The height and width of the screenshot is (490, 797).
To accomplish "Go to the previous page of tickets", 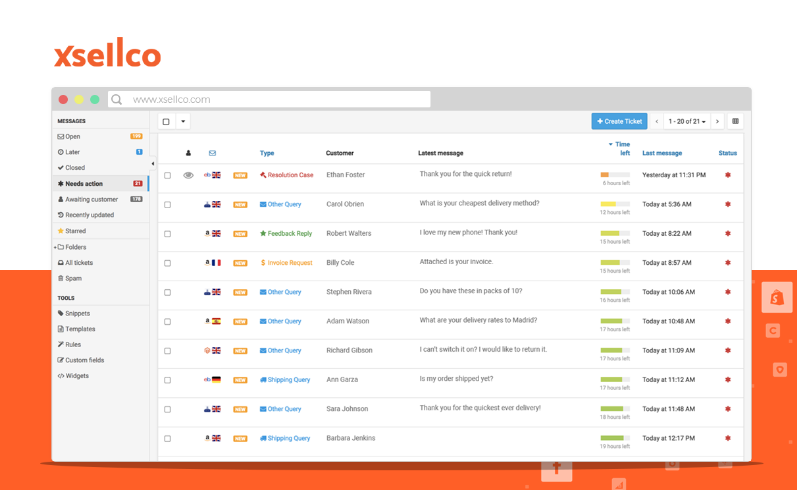I will tap(657, 122).
